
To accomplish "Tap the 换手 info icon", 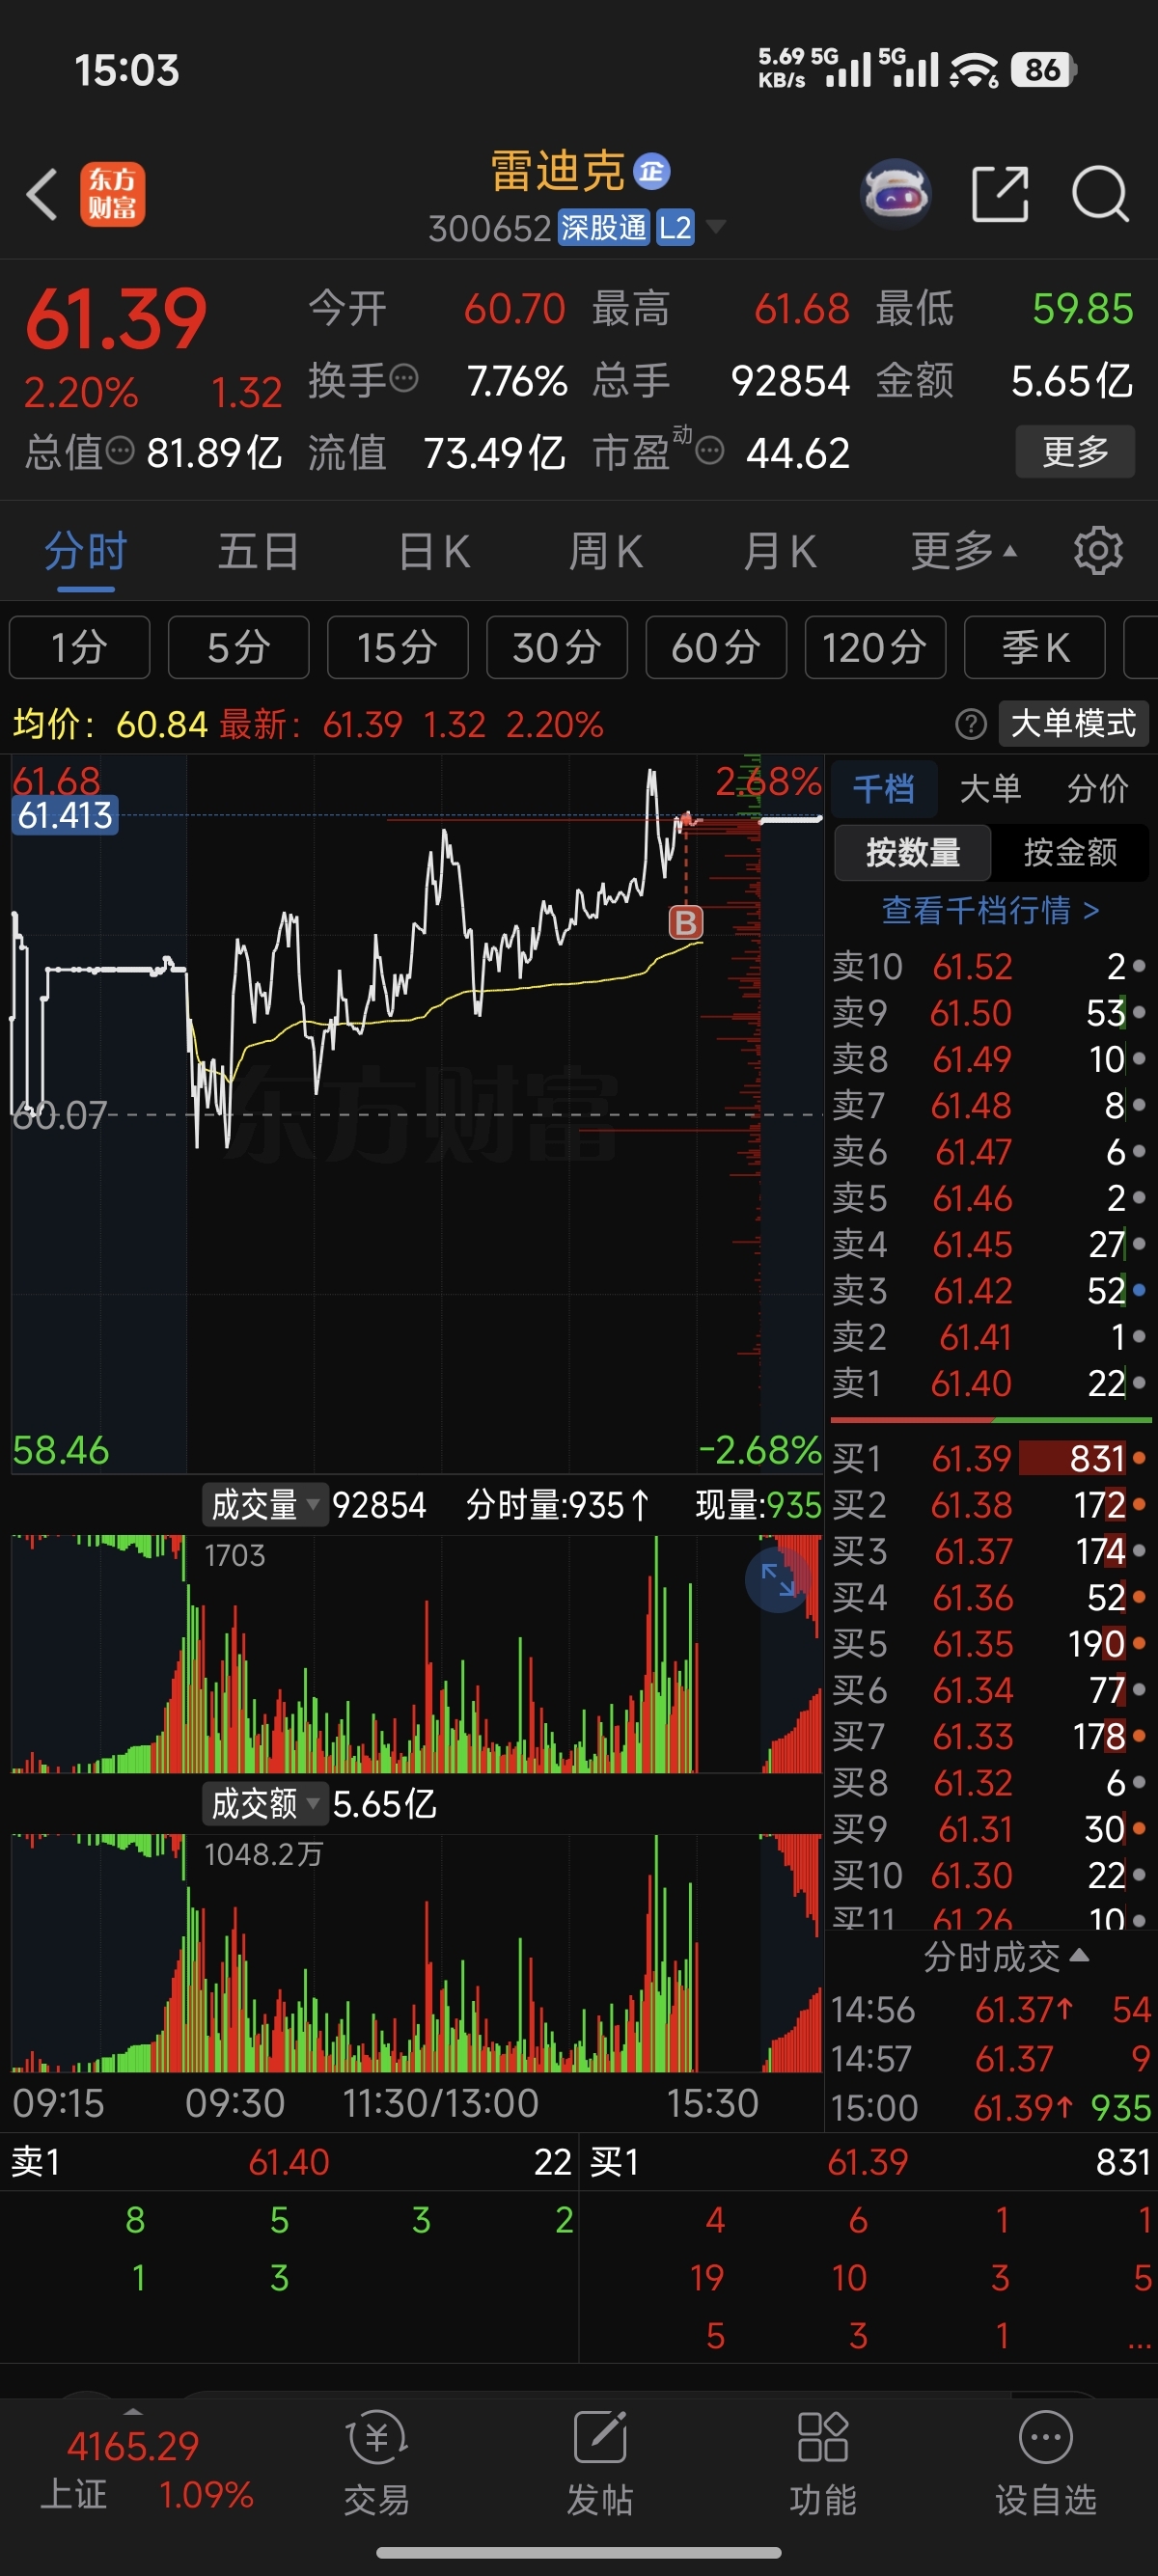I will coord(403,379).
